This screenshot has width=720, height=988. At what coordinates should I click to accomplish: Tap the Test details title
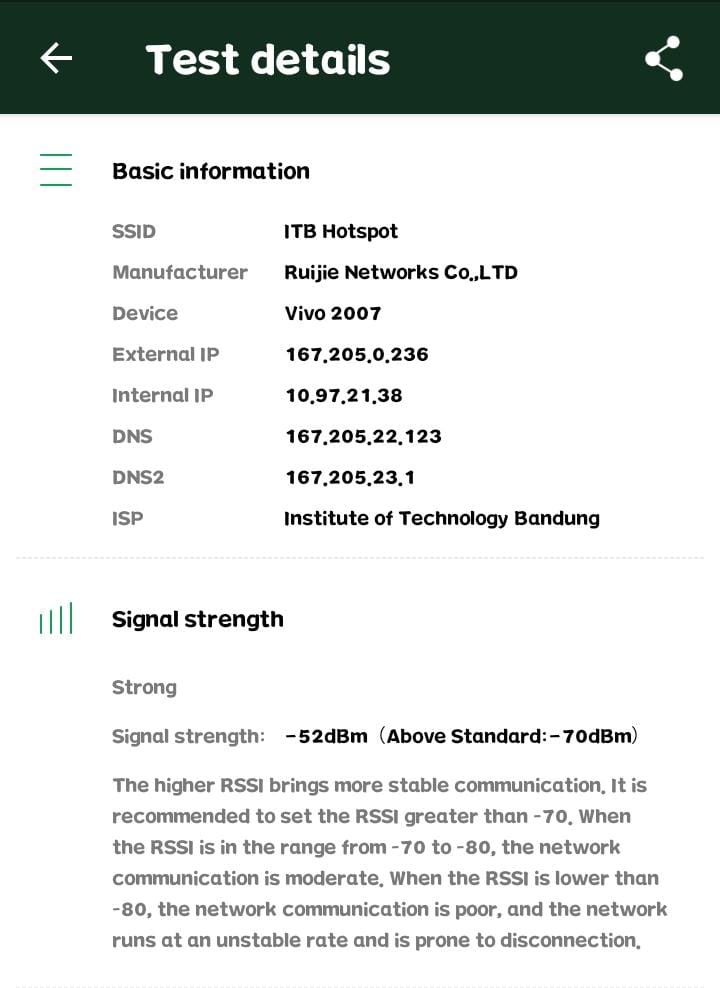coord(268,60)
